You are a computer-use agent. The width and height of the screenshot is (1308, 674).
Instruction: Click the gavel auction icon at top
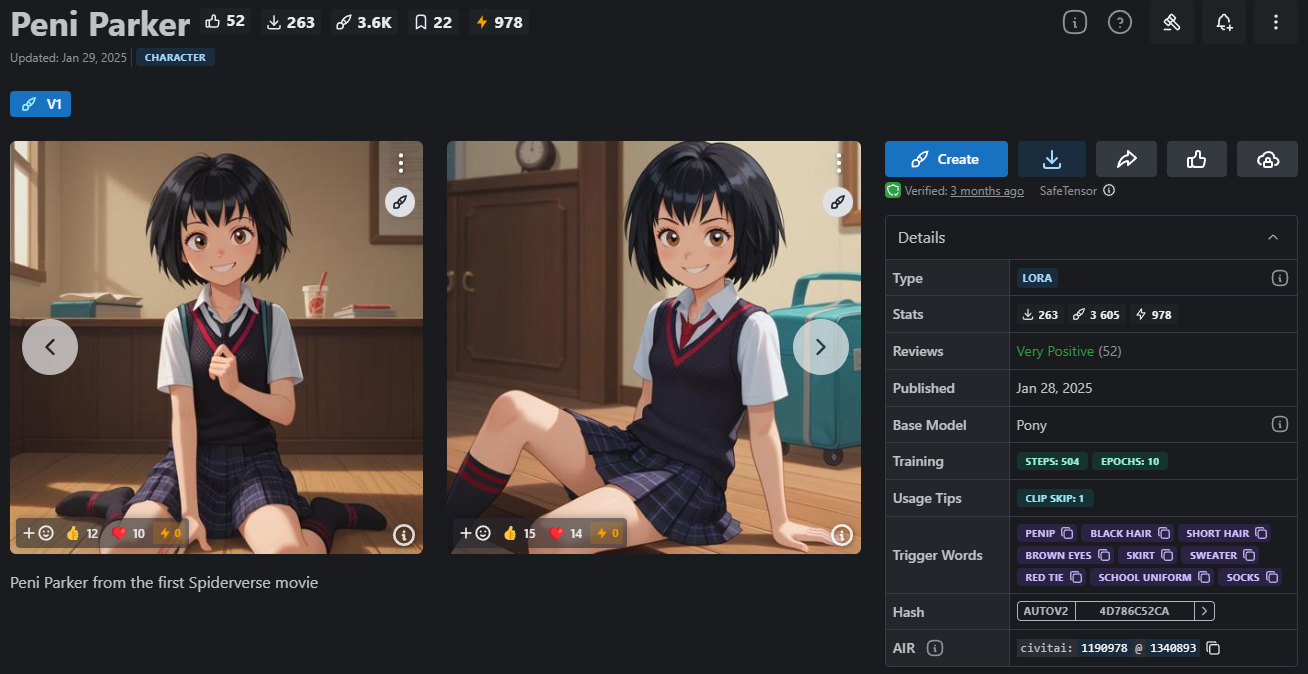pyautogui.click(x=1171, y=22)
